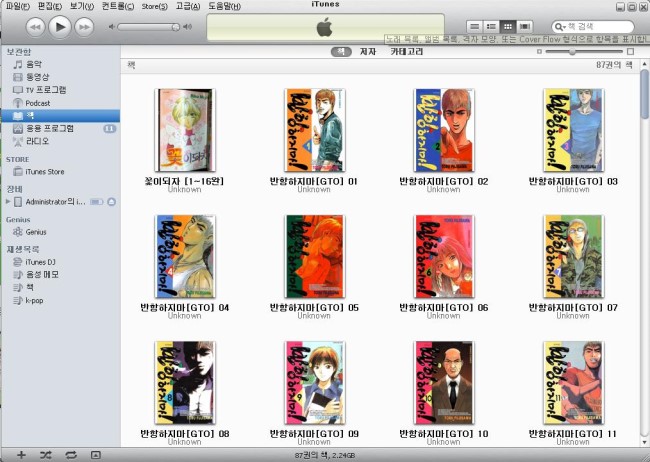Open the search magnifier options dropdown
Image resolution: width=650 pixels, height=462 pixels.
click(x=560, y=27)
